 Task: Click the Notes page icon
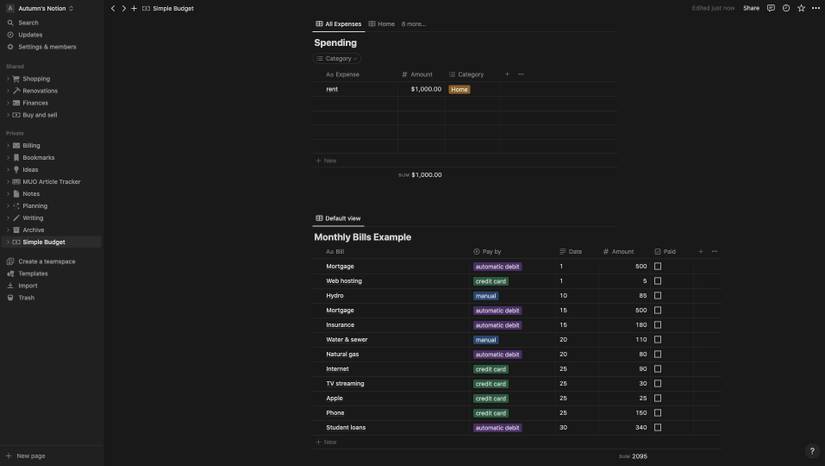point(16,194)
